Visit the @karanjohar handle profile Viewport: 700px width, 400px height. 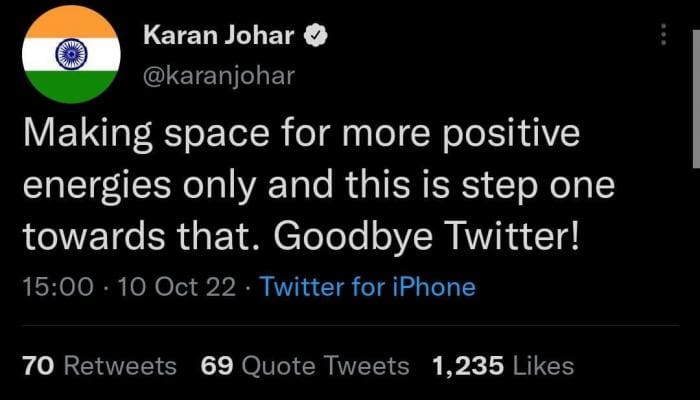pos(219,75)
